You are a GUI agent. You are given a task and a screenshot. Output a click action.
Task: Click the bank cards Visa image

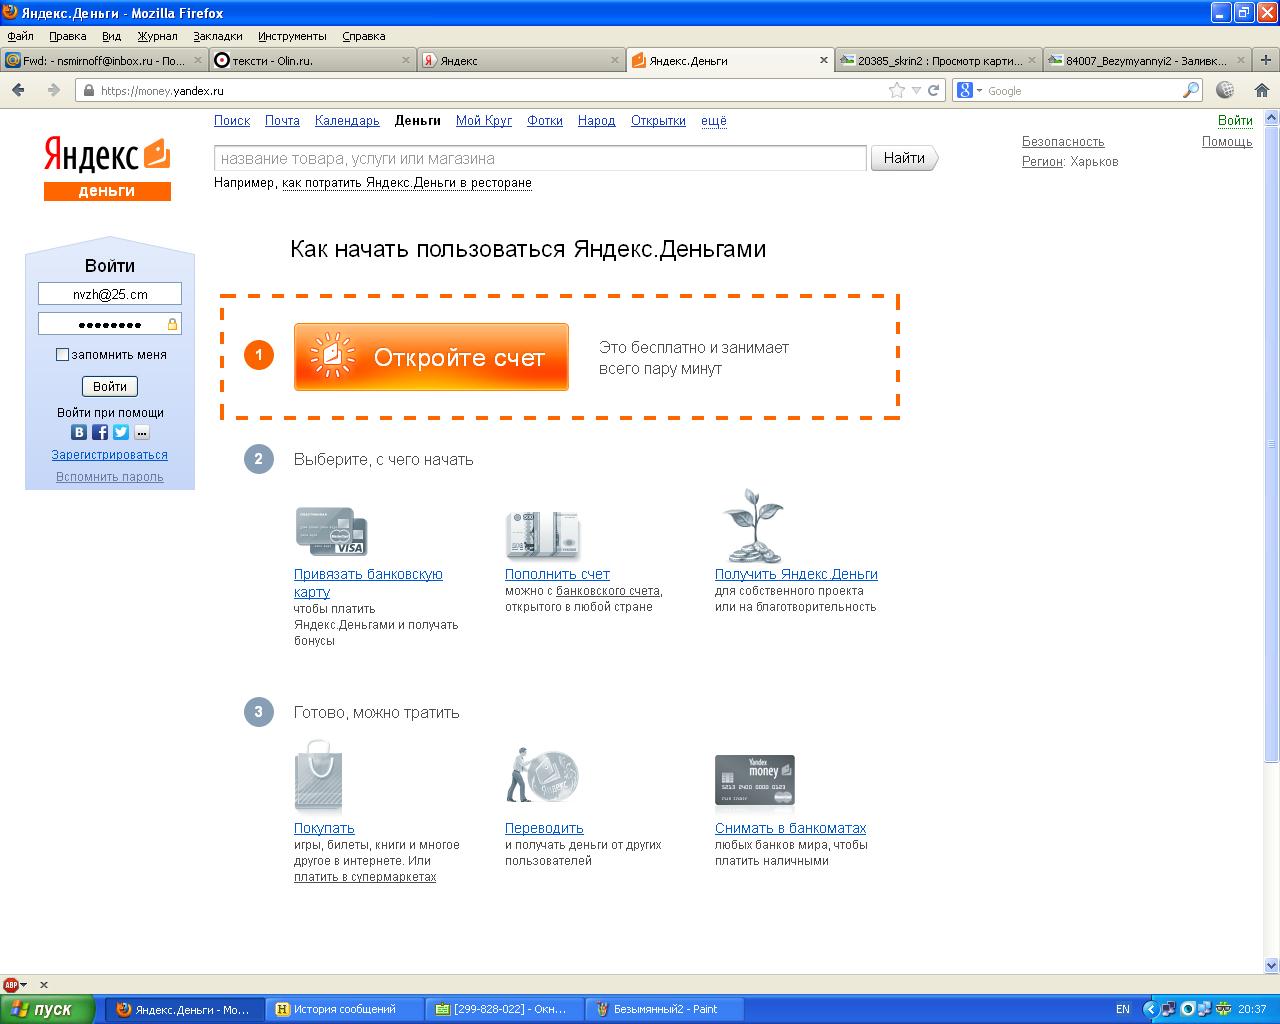(x=332, y=532)
